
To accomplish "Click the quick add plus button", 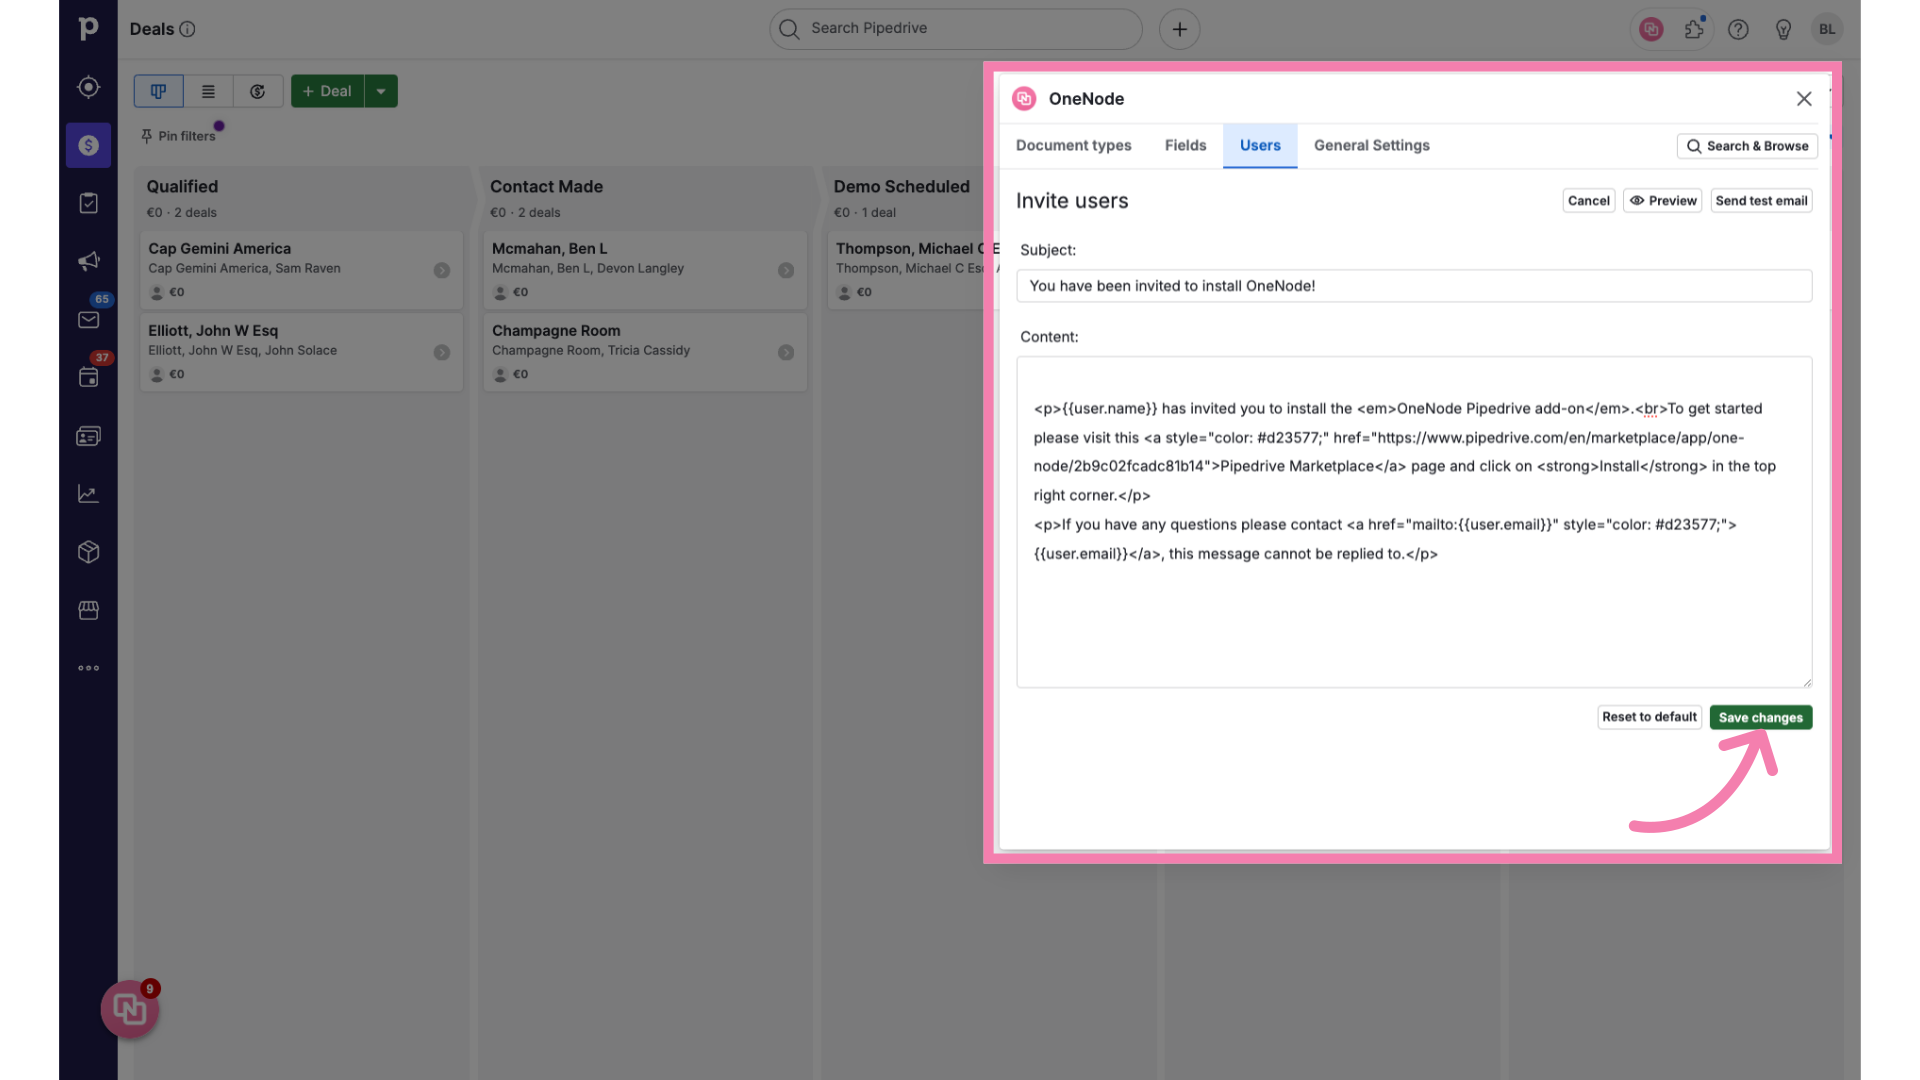I will [1179, 29].
